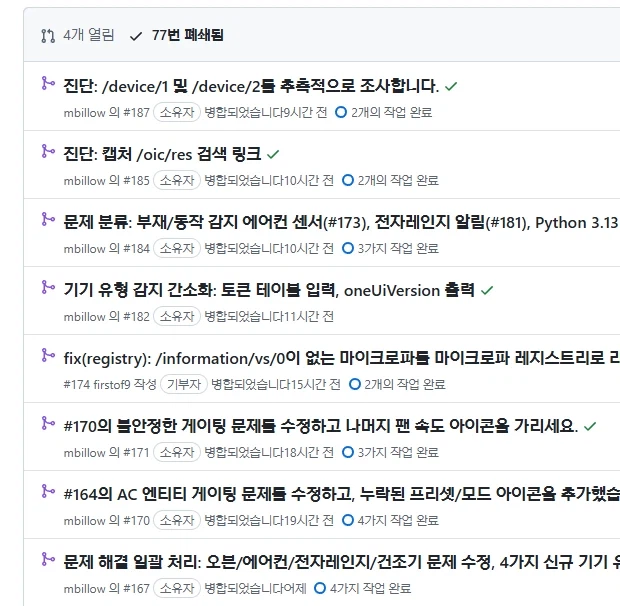Click 병합되었습니다9시간 전 timestamp

pyautogui.click(x=266, y=112)
